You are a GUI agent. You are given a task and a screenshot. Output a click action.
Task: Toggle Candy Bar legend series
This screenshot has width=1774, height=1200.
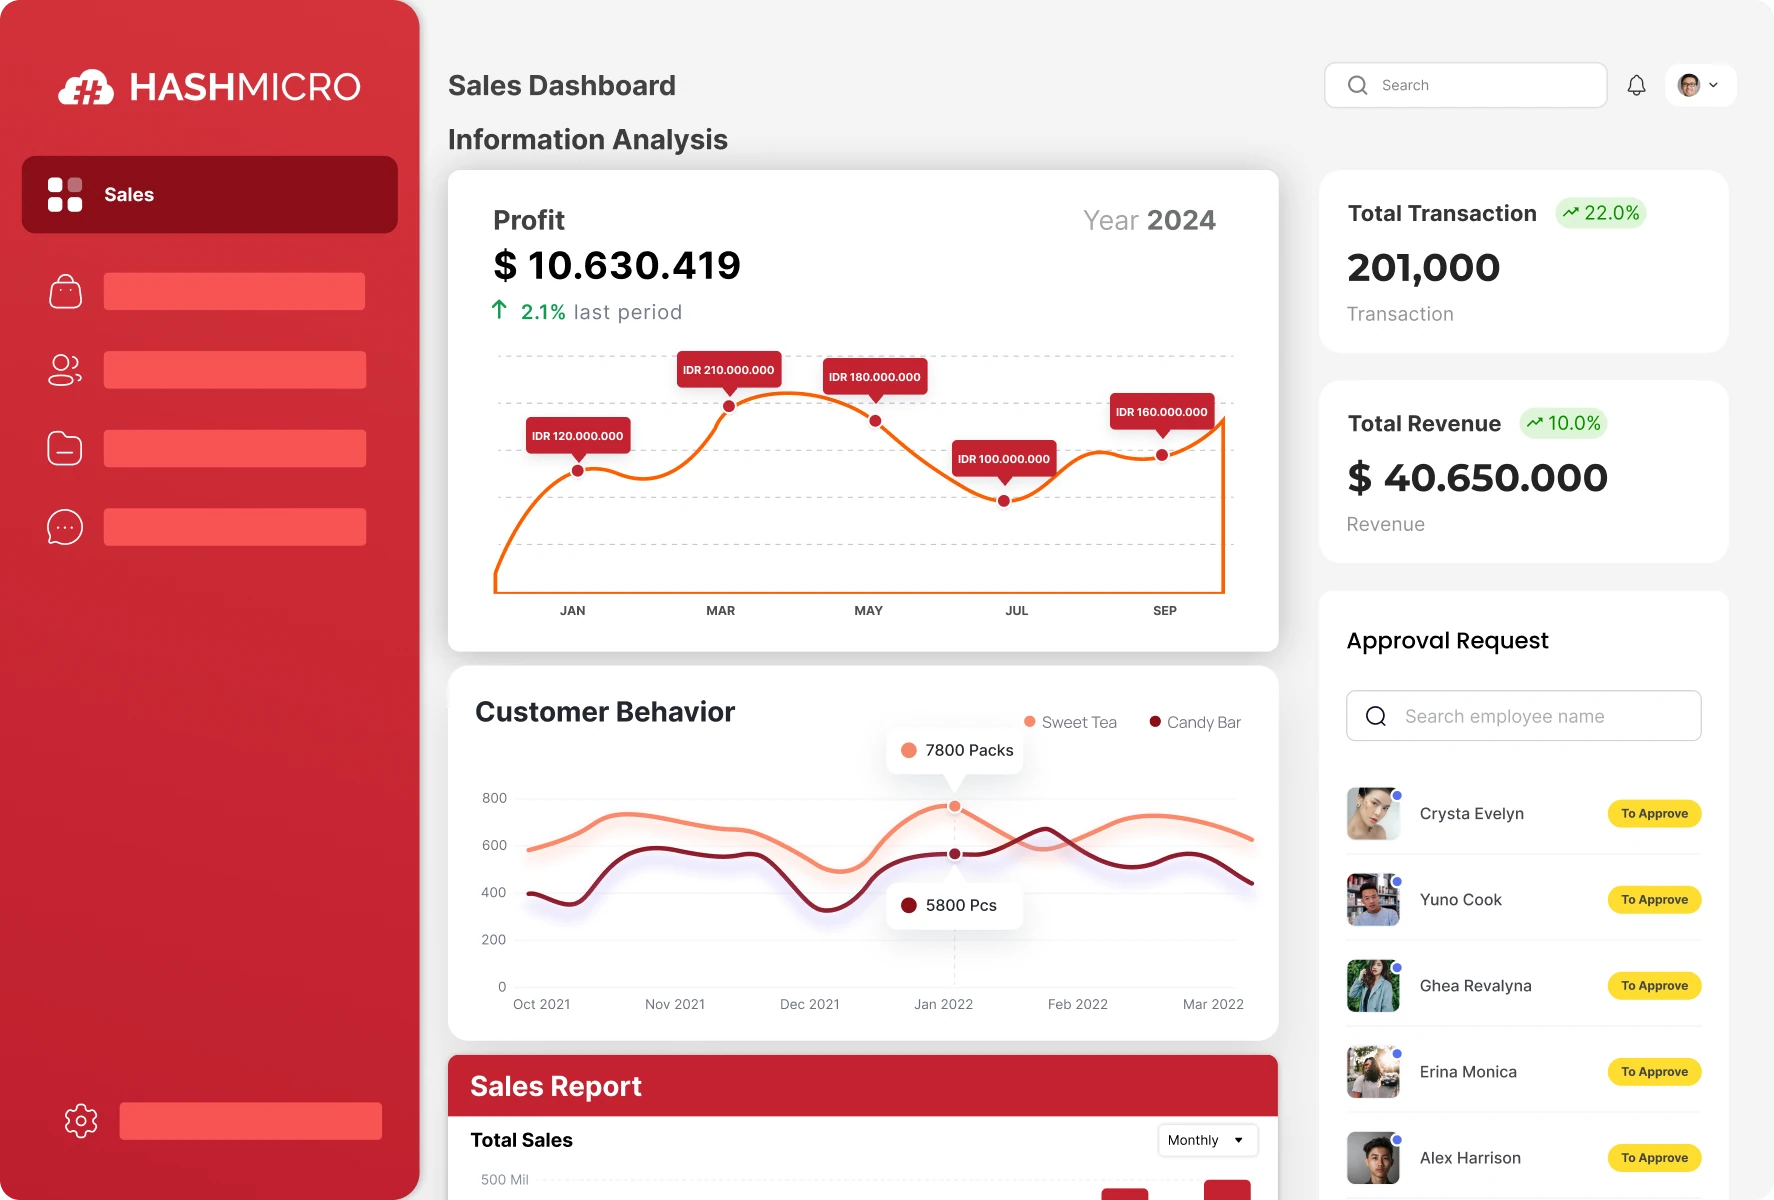(1195, 722)
